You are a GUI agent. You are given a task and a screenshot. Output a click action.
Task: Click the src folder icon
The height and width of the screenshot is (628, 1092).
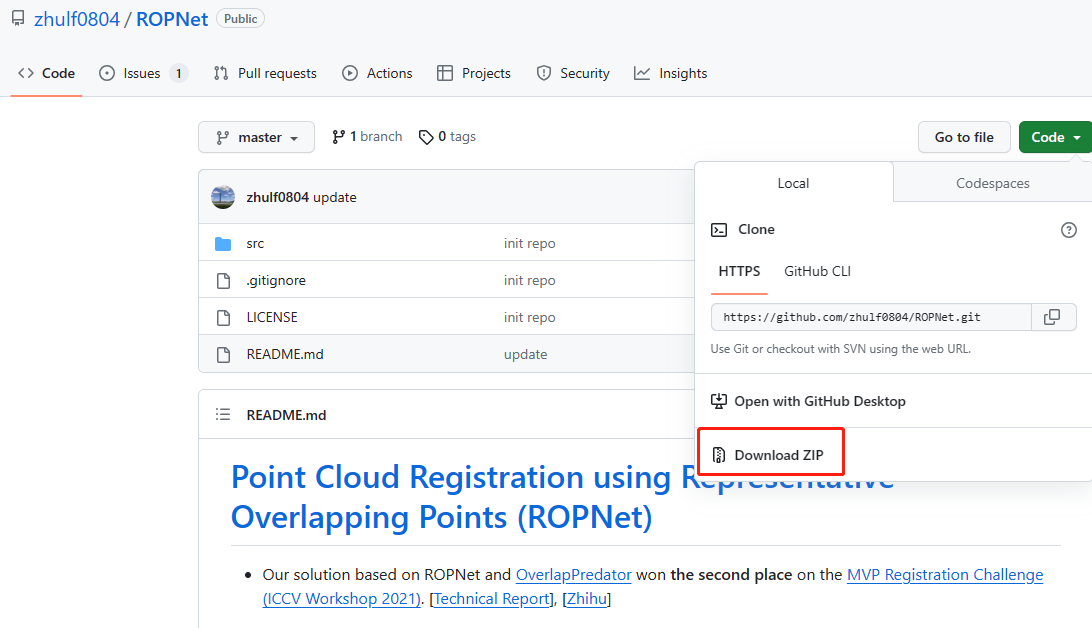point(223,244)
